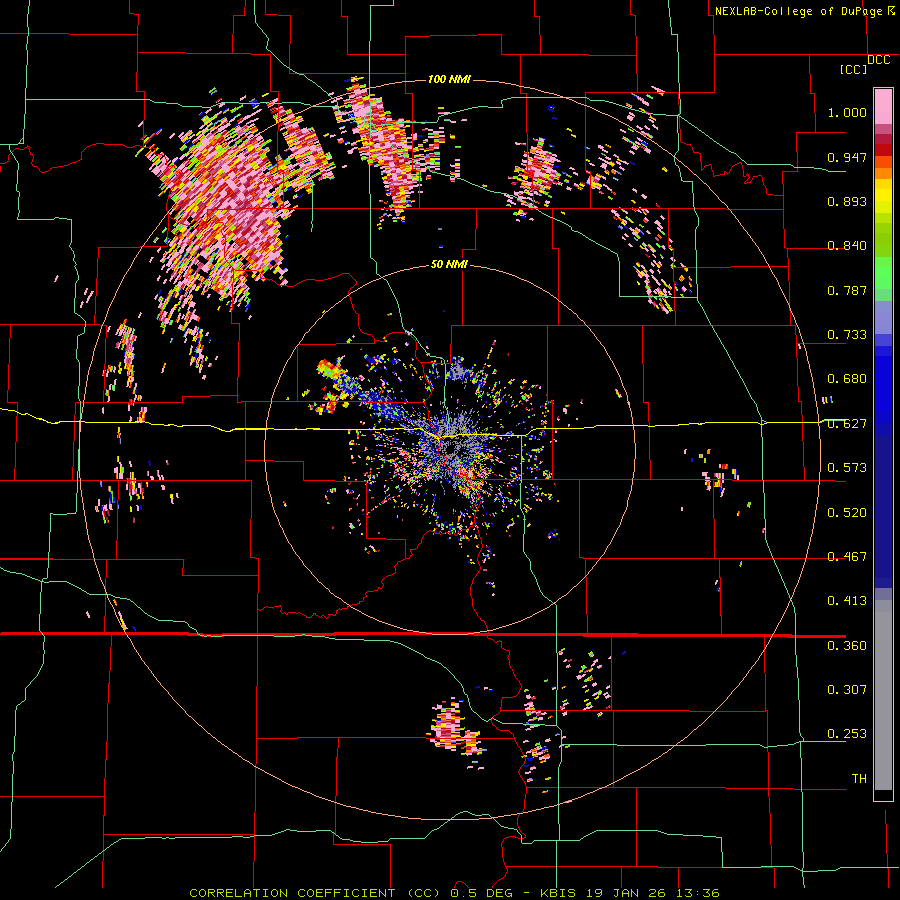Click the CORRELATION COEFFICIENT (CC) title text
This screenshot has width=900, height=900.
pyautogui.click(x=315, y=893)
